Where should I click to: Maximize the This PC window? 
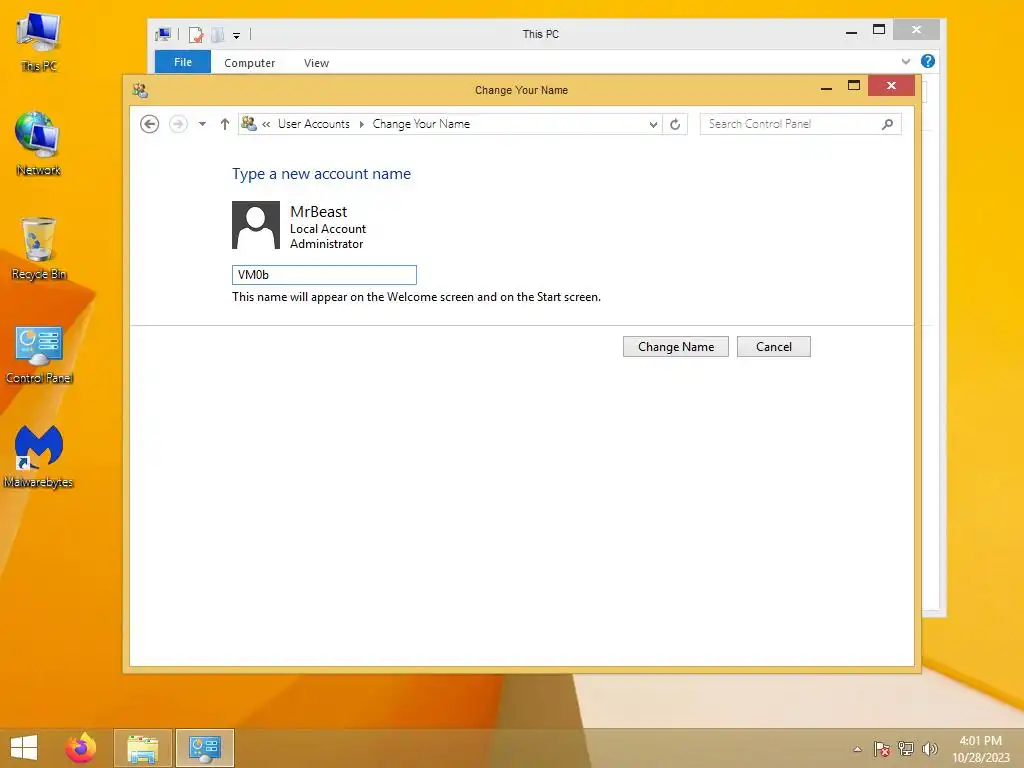879,30
